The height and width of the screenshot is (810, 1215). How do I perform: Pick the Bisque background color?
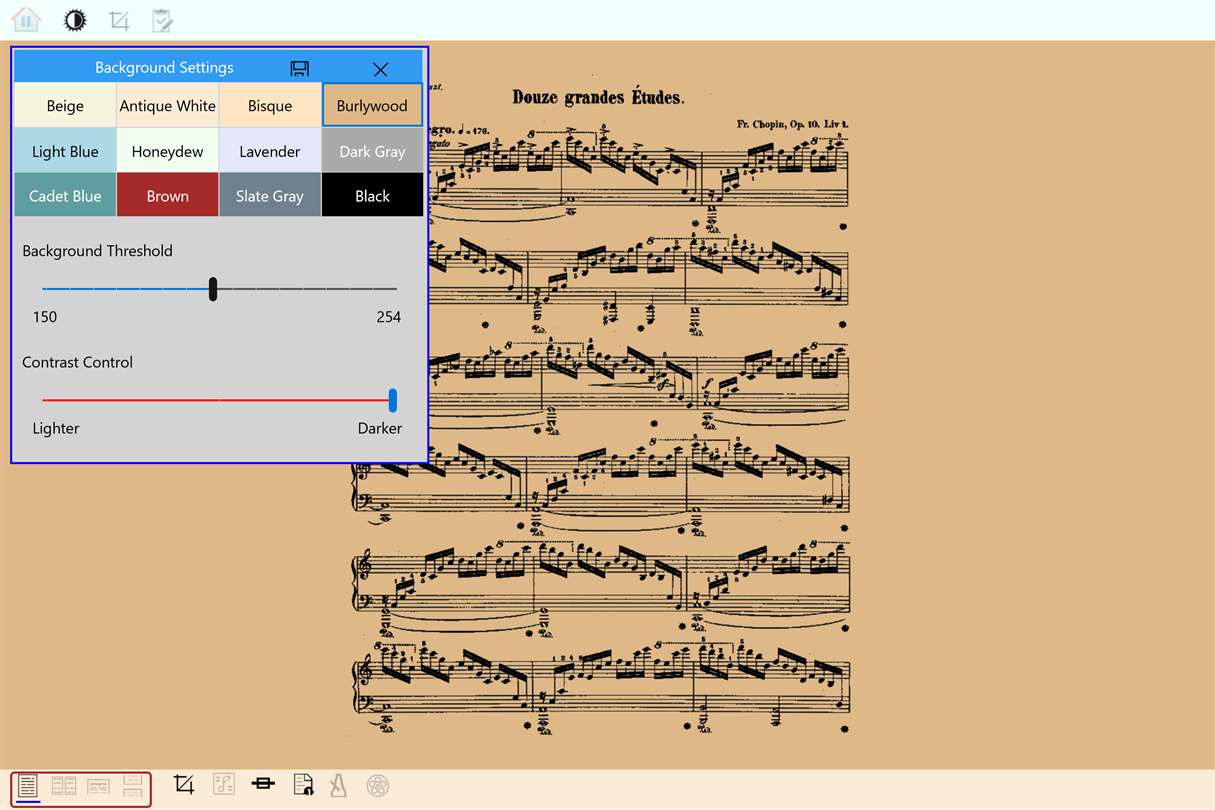pos(270,106)
